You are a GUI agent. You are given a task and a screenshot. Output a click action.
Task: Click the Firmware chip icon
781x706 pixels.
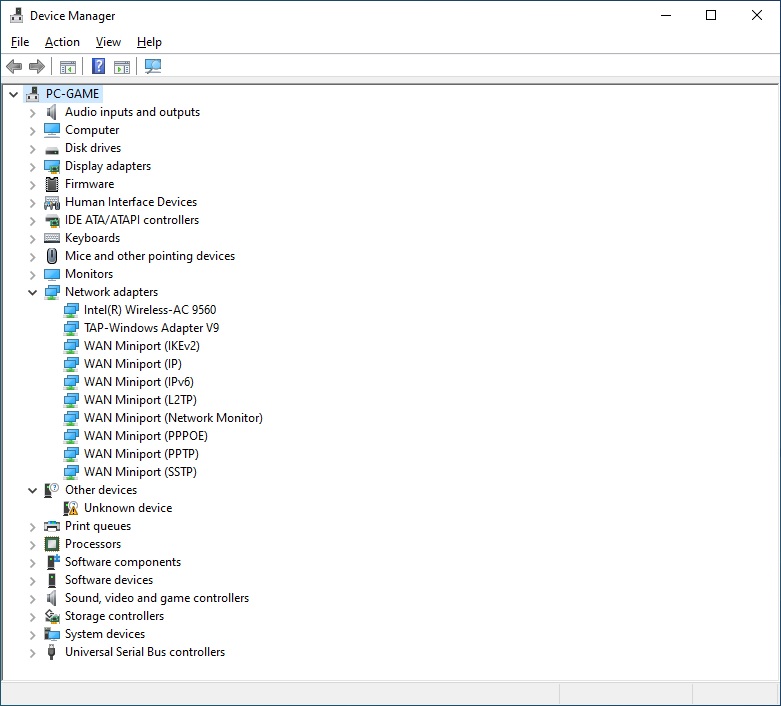point(52,184)
